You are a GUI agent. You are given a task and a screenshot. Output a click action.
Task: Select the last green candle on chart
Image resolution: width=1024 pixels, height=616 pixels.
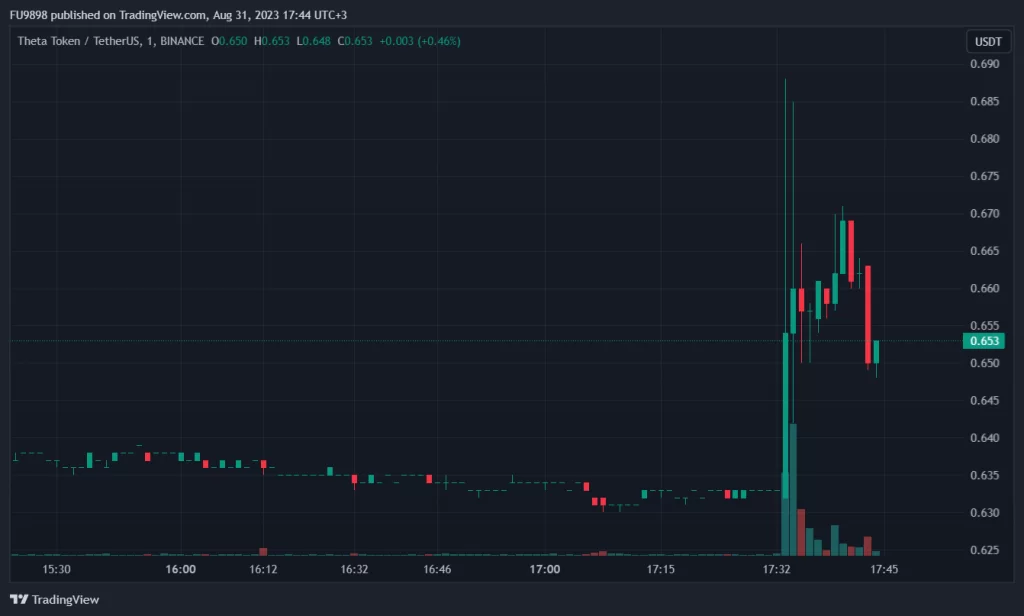click(x=877, y=352)
